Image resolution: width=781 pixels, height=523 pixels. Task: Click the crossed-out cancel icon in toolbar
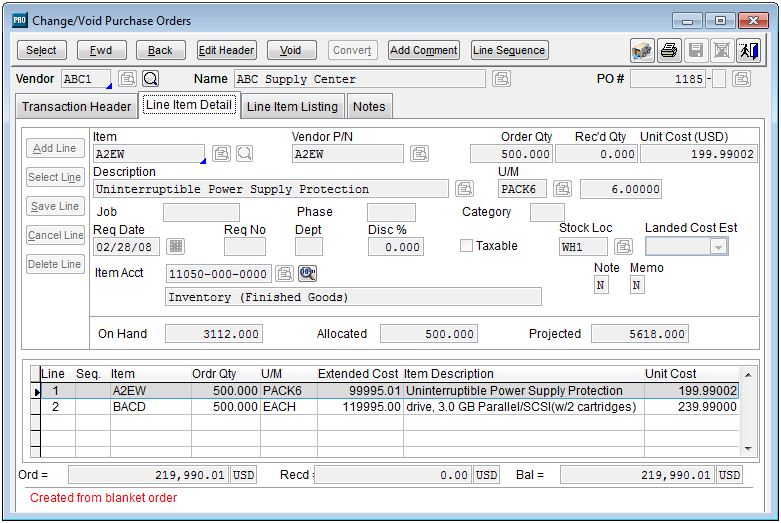coord(722,50)
